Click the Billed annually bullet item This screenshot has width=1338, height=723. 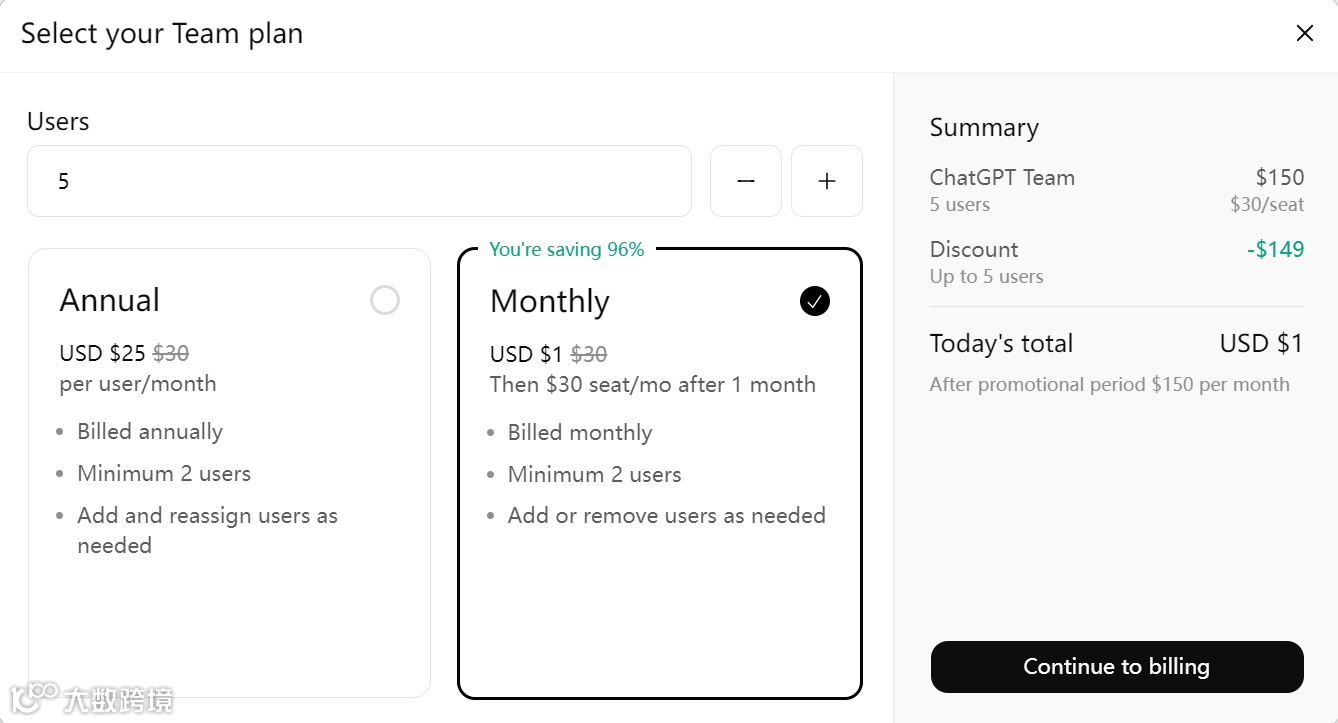click(150, 432)
